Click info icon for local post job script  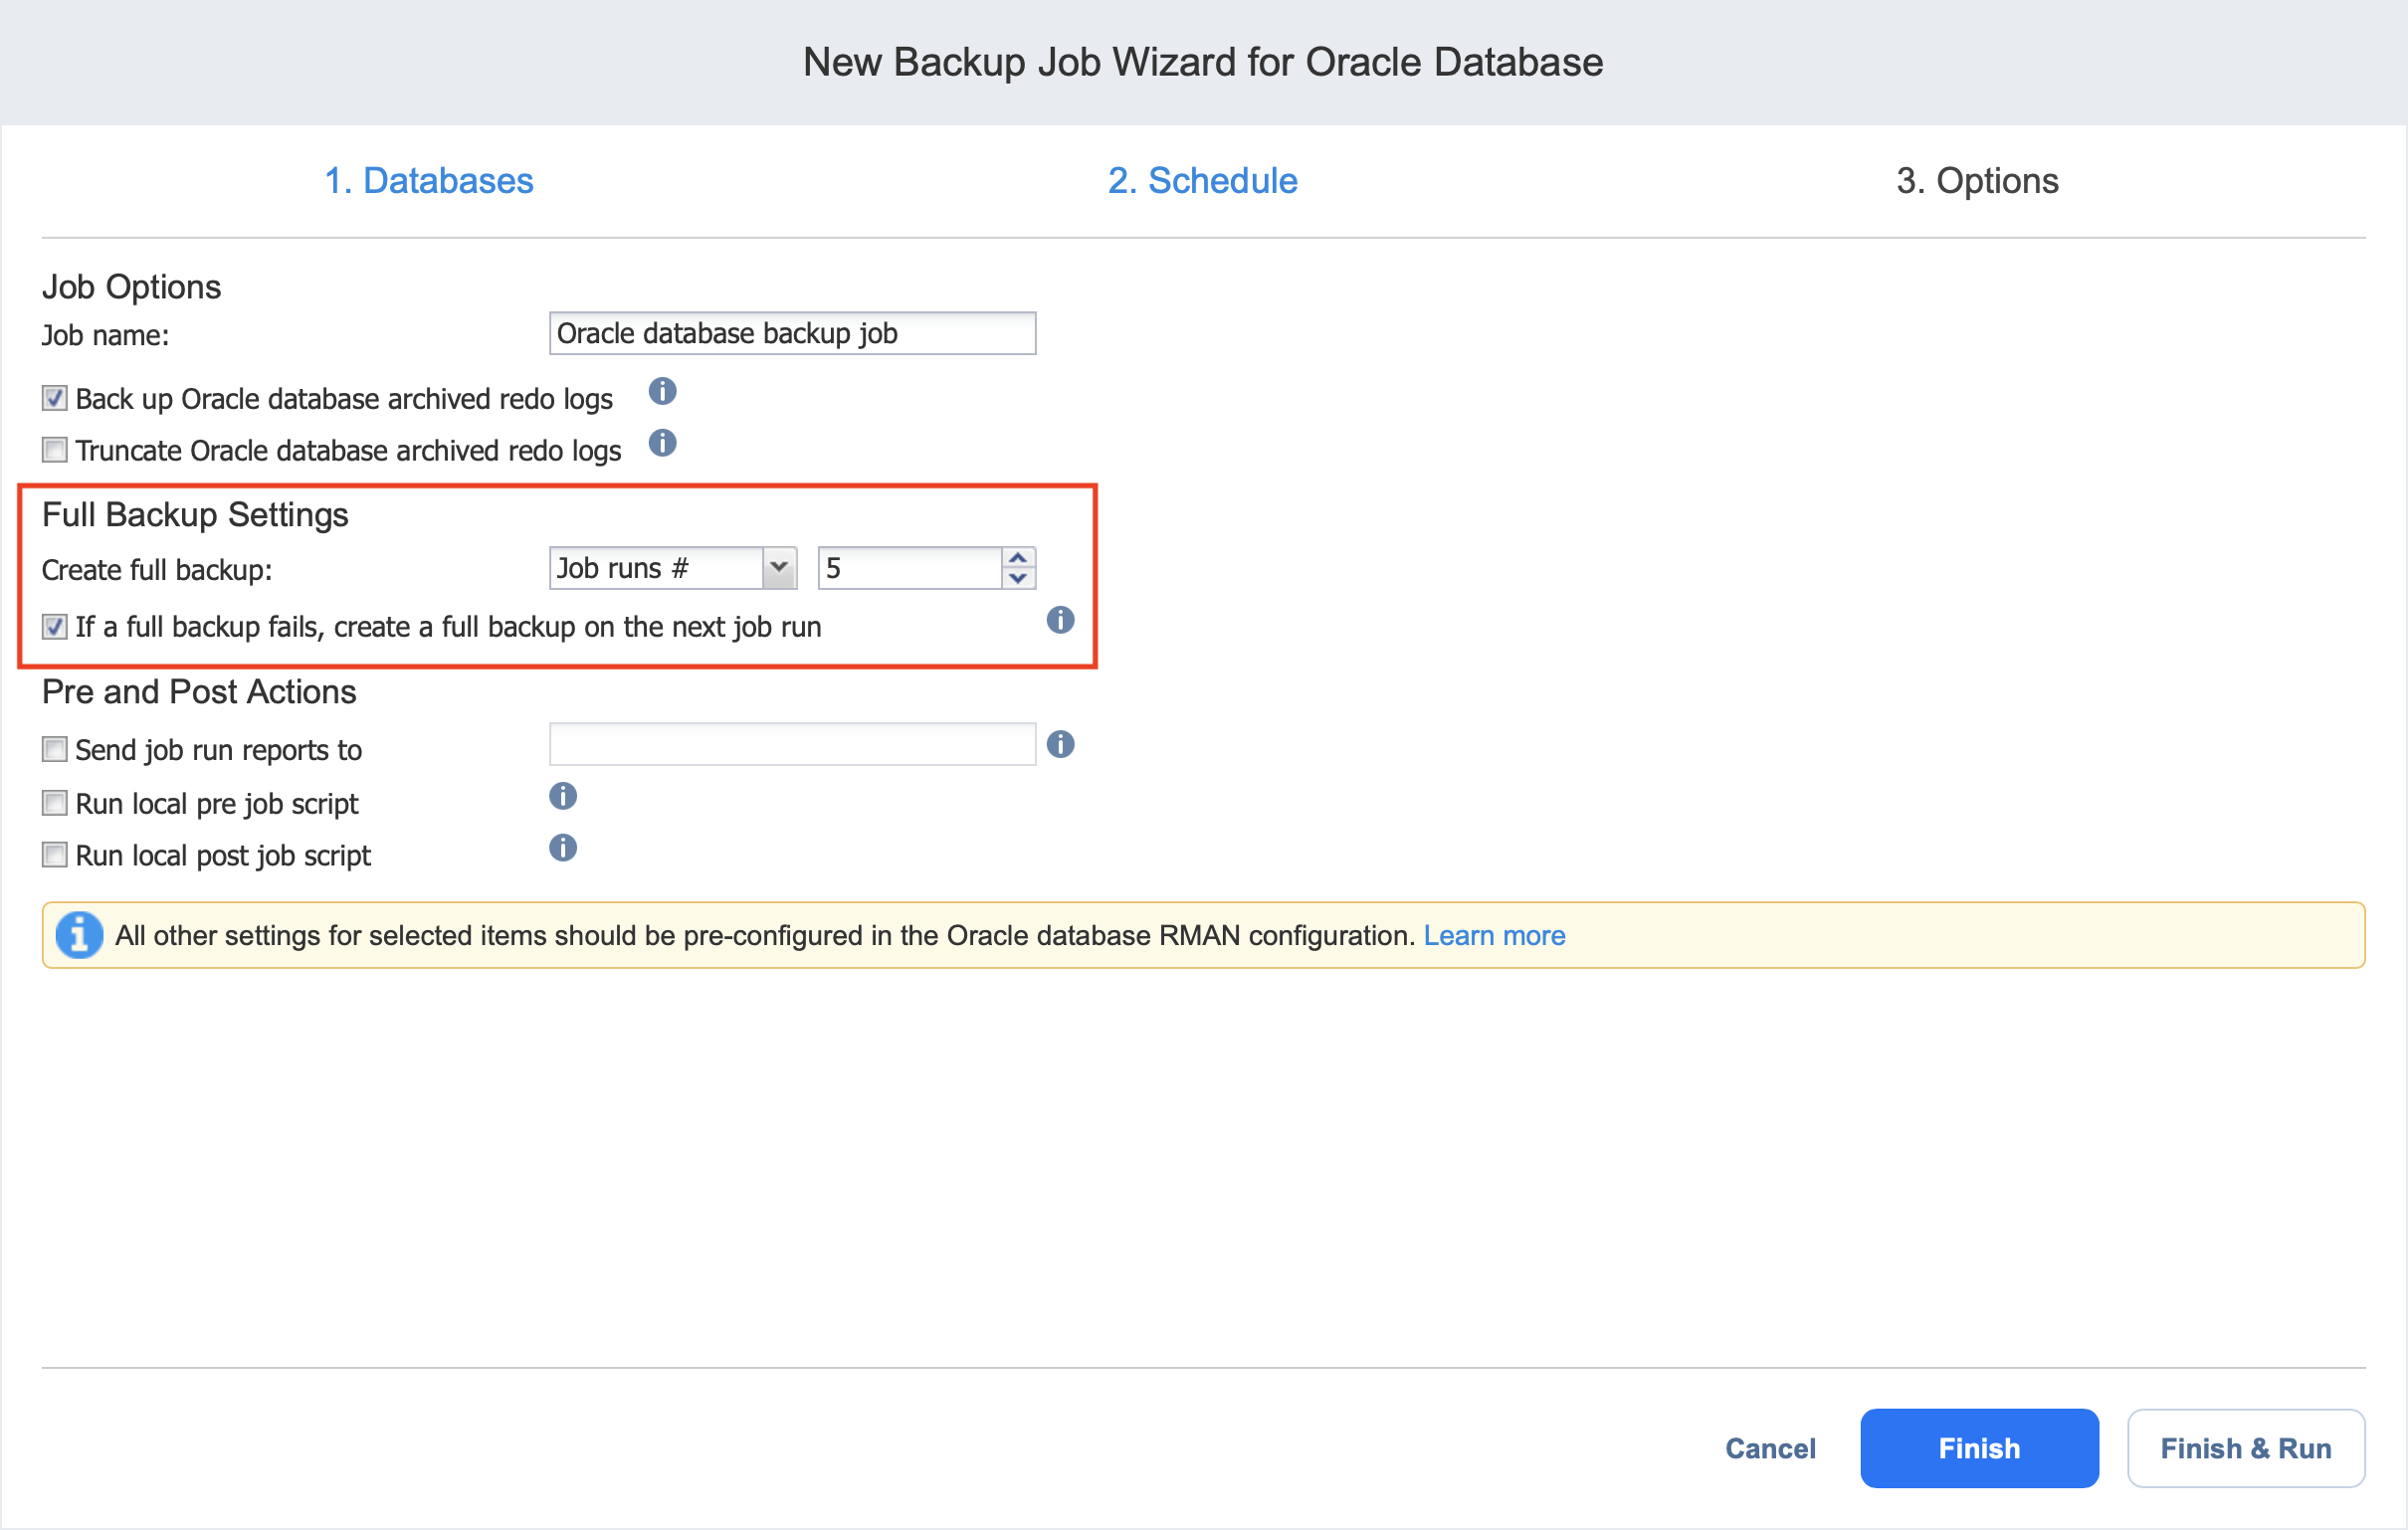coord(563,848)
